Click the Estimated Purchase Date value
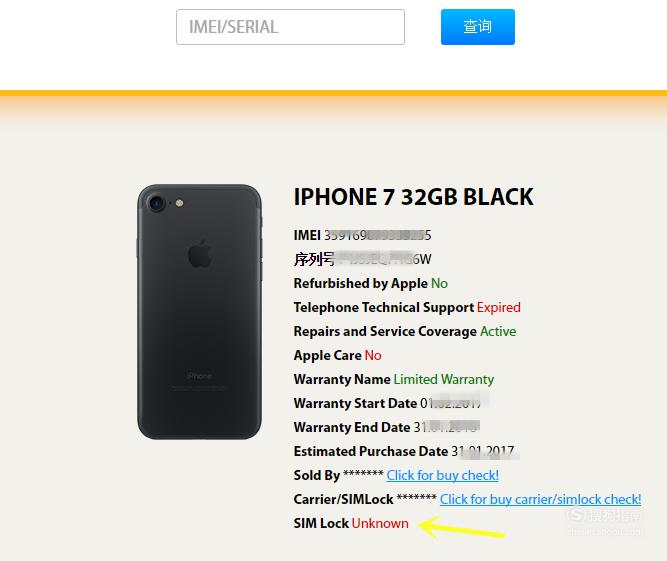 [483, 451]
